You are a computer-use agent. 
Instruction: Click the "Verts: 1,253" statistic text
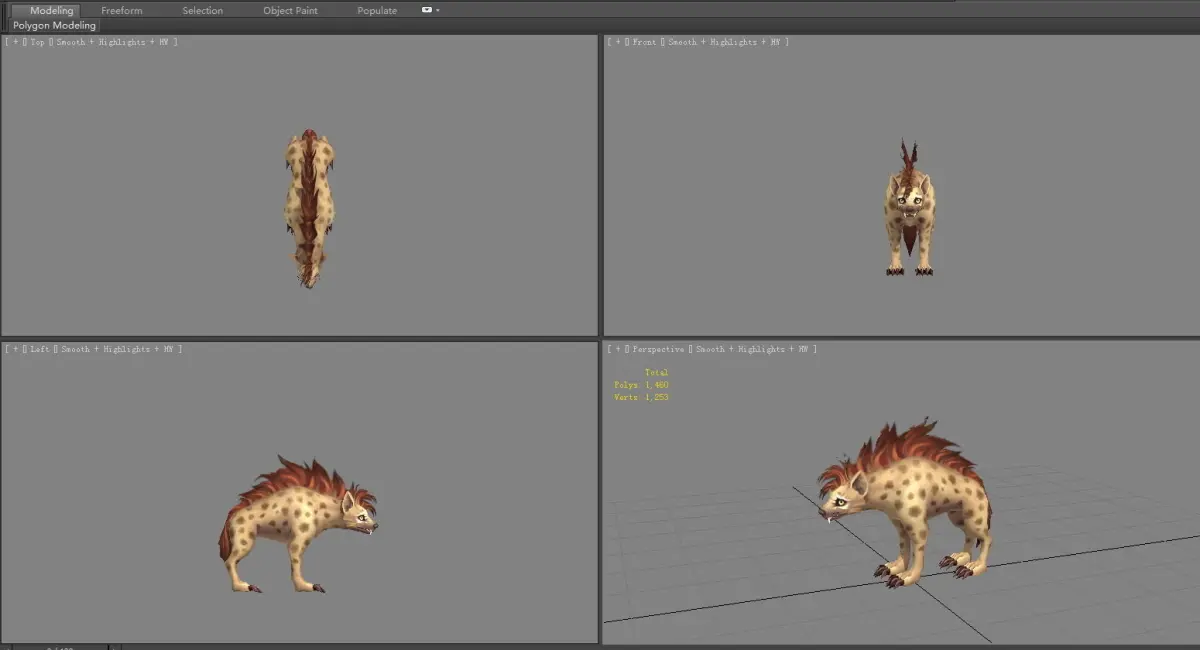tap(641, 397)
